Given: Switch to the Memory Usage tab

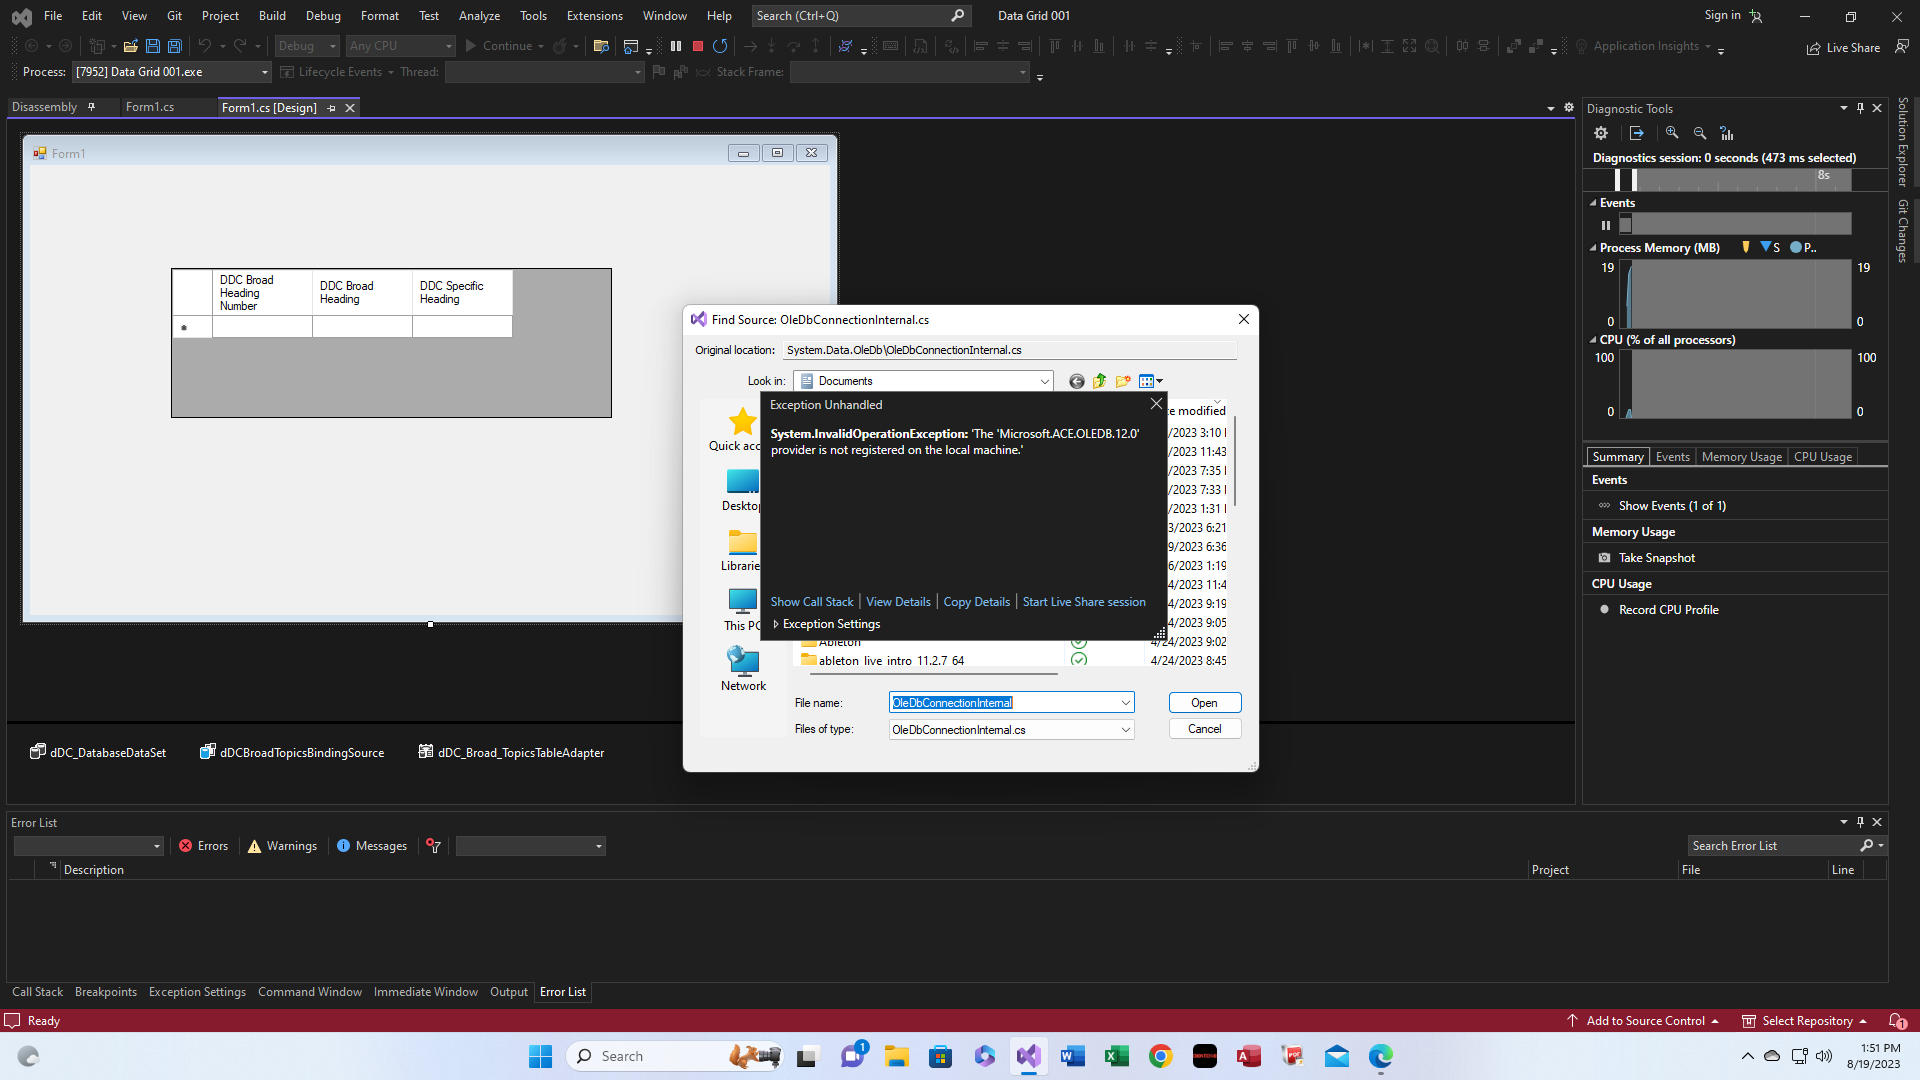Looking at the screenshot, I should click(1741, 456).
